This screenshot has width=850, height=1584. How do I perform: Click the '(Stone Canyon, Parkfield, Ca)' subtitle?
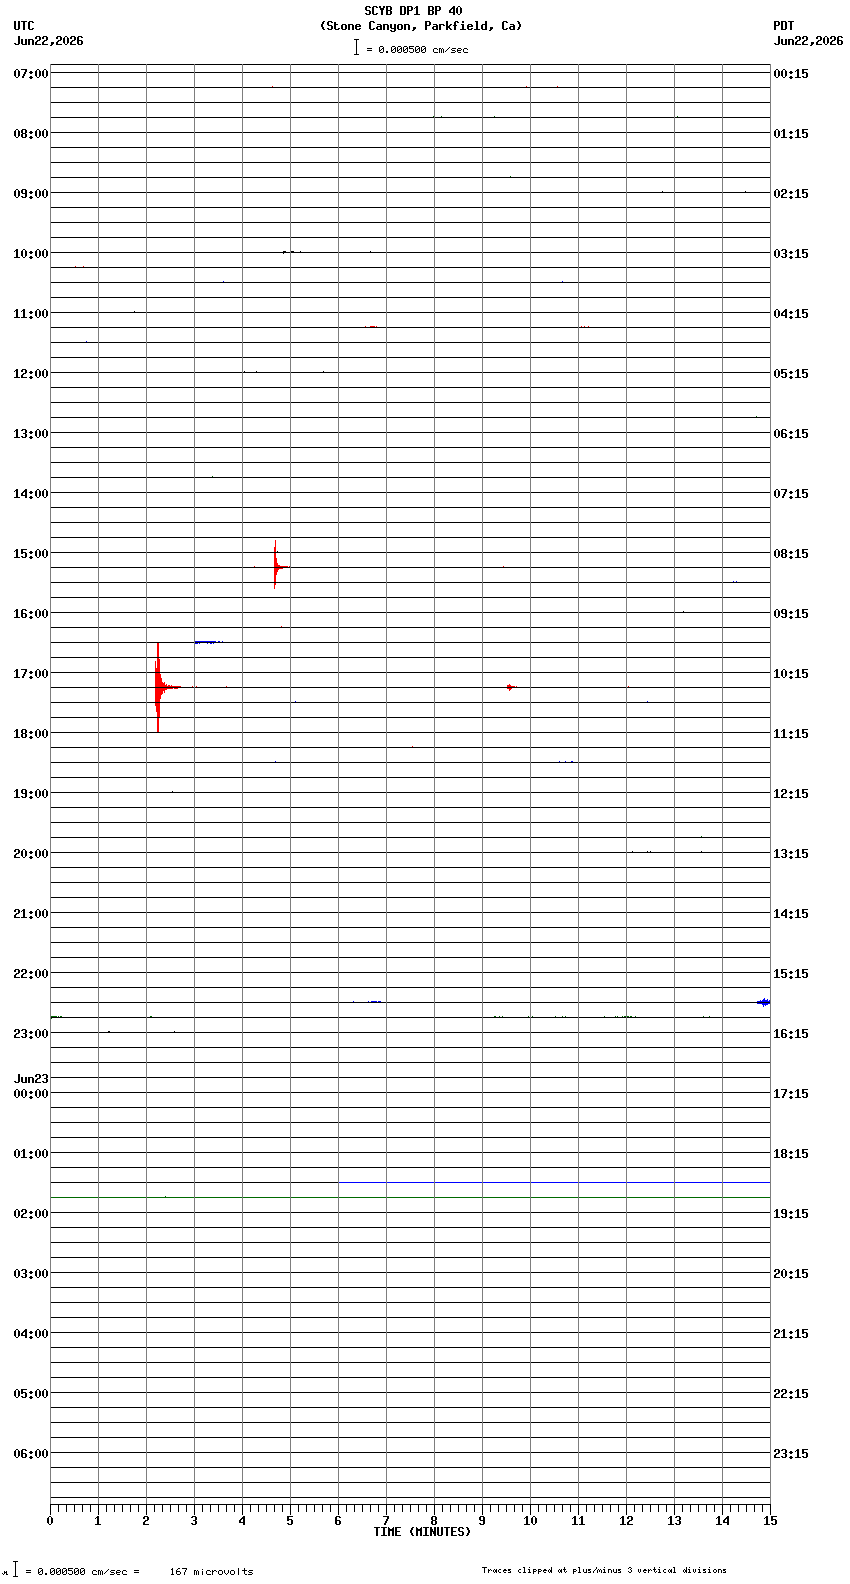(421, 26)
